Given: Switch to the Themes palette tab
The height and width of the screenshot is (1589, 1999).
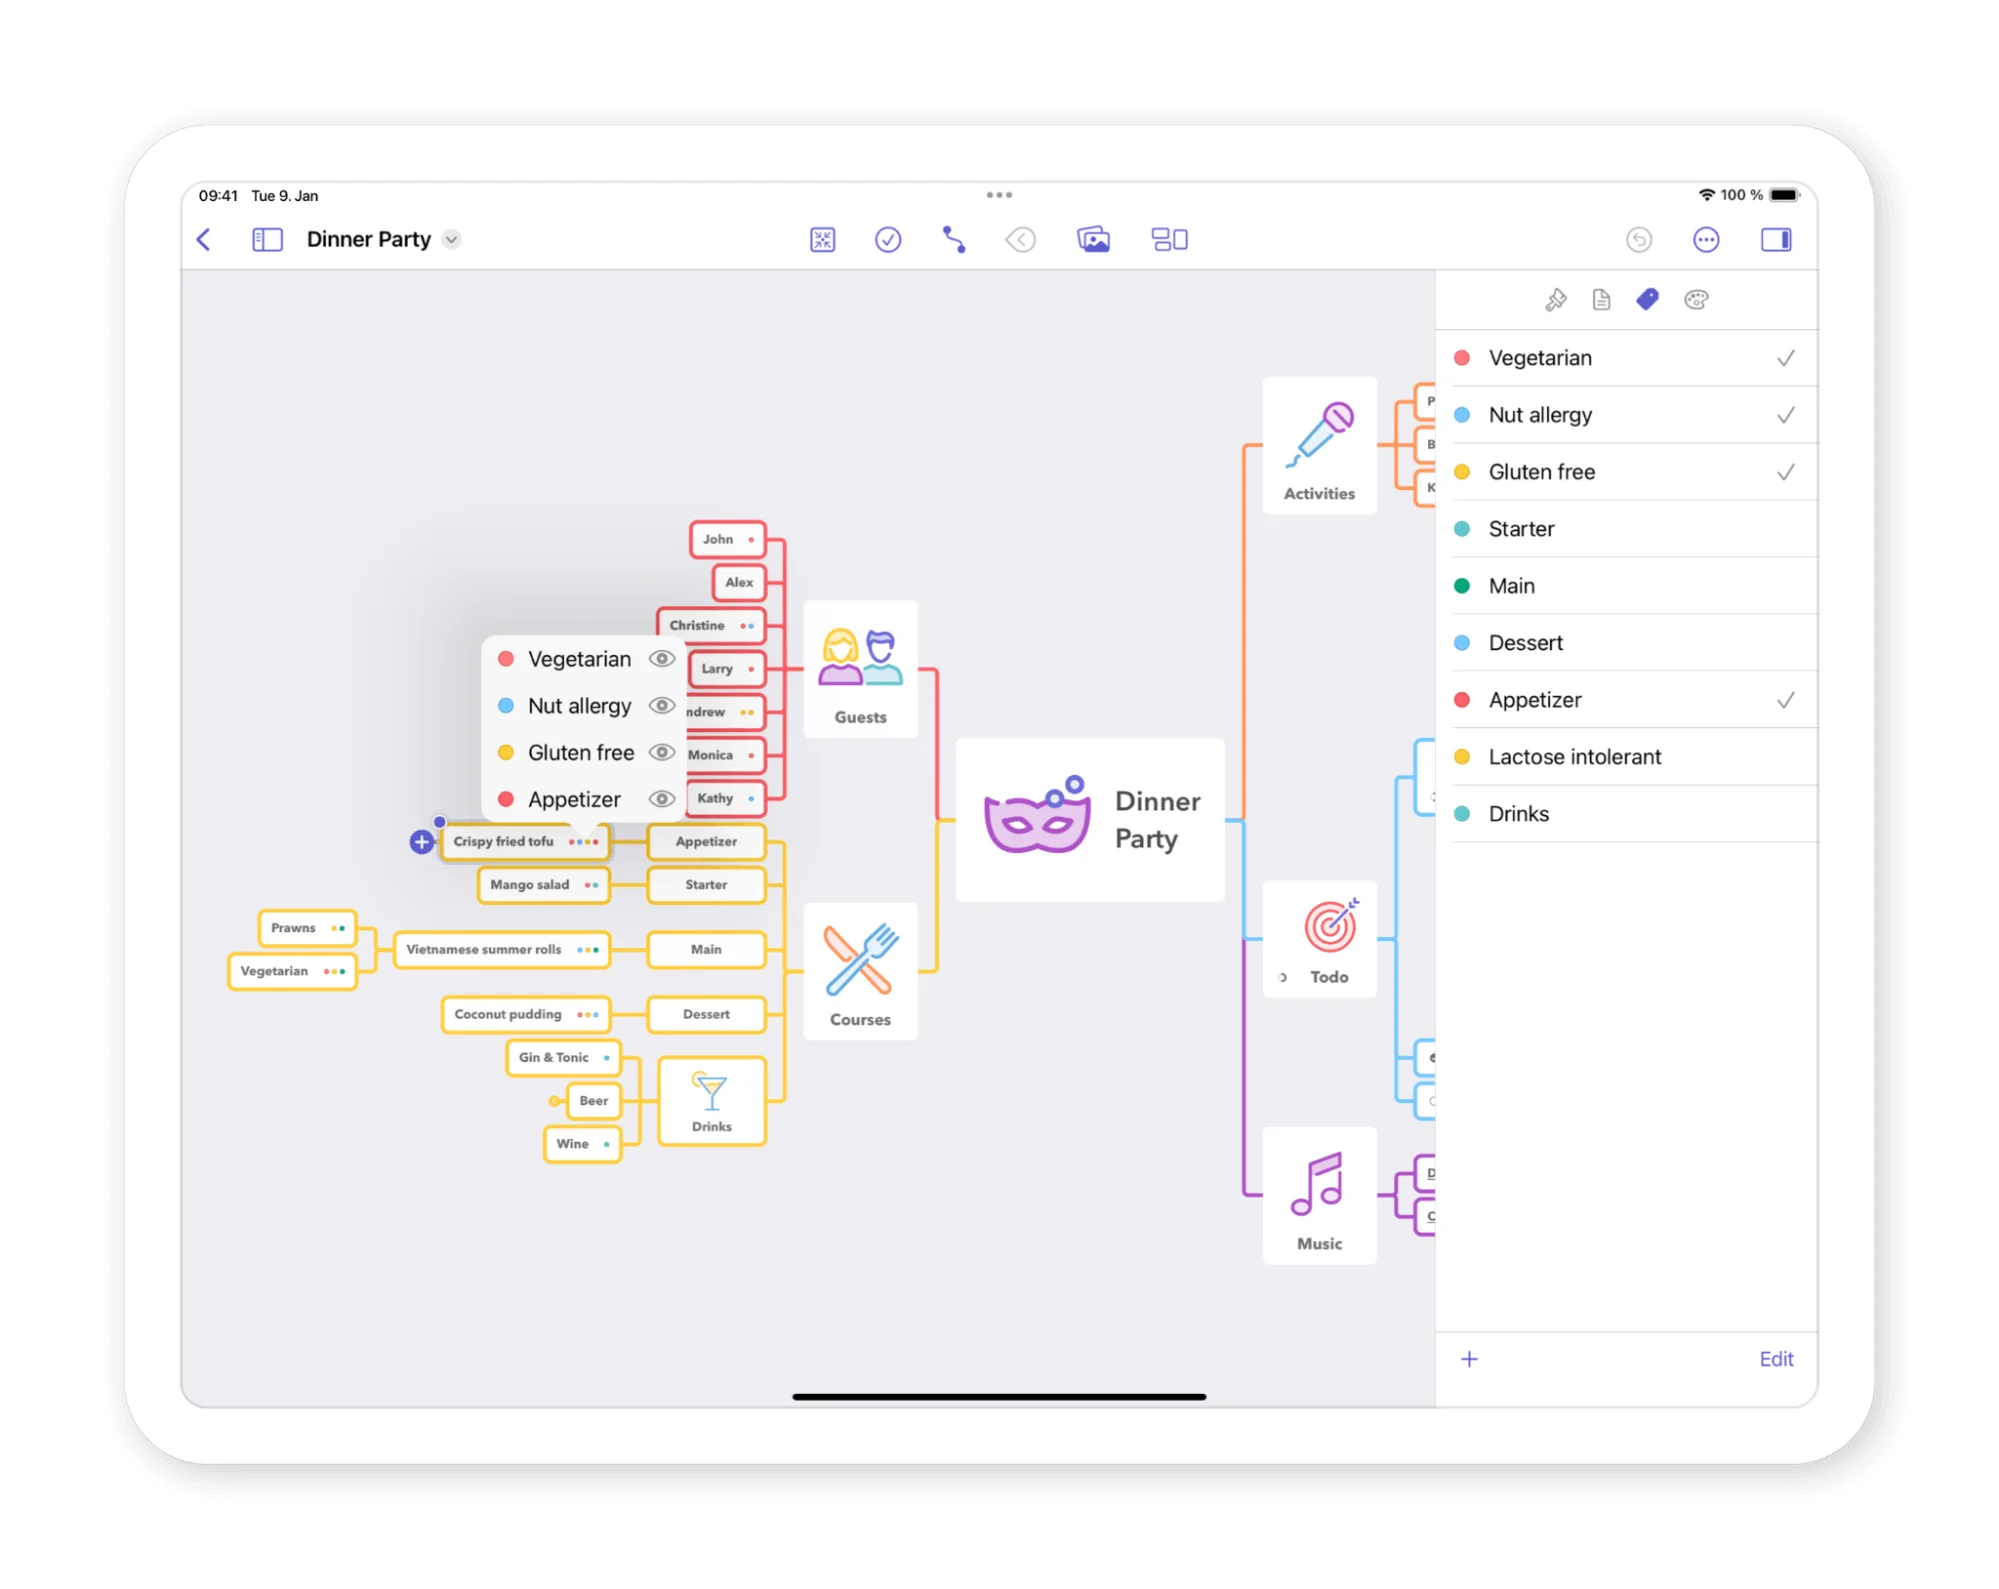Looking at the screenshot, I should pyautogui.click(x=1696, y=299).
